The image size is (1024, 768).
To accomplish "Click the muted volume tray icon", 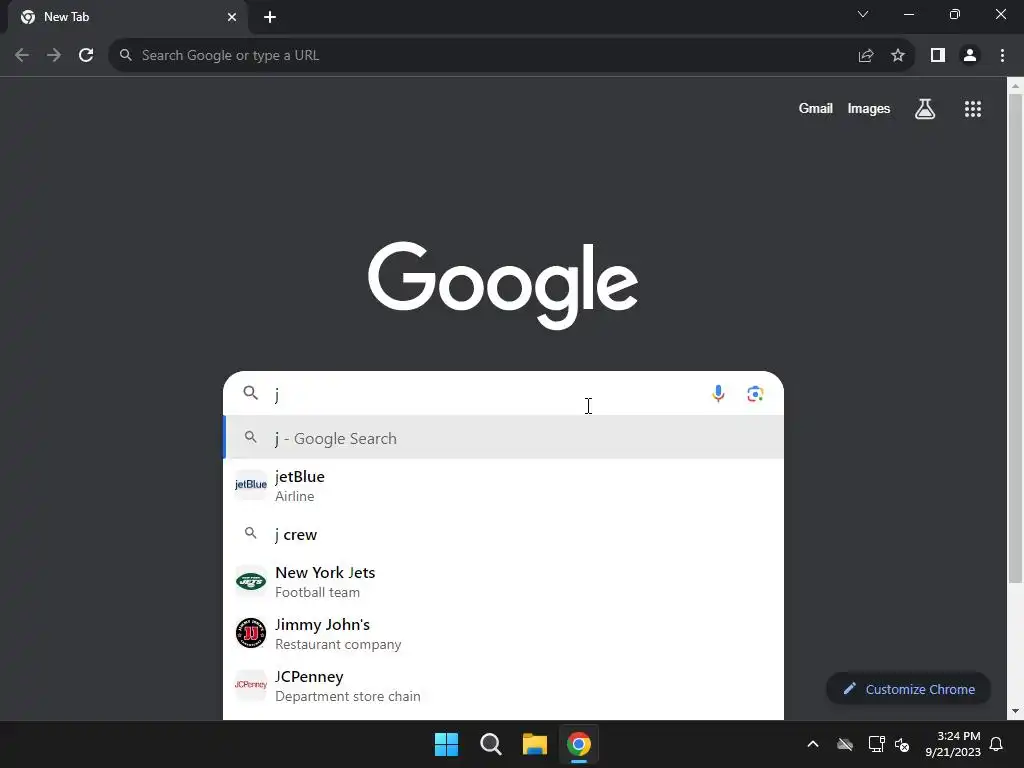I will point(902,744).
